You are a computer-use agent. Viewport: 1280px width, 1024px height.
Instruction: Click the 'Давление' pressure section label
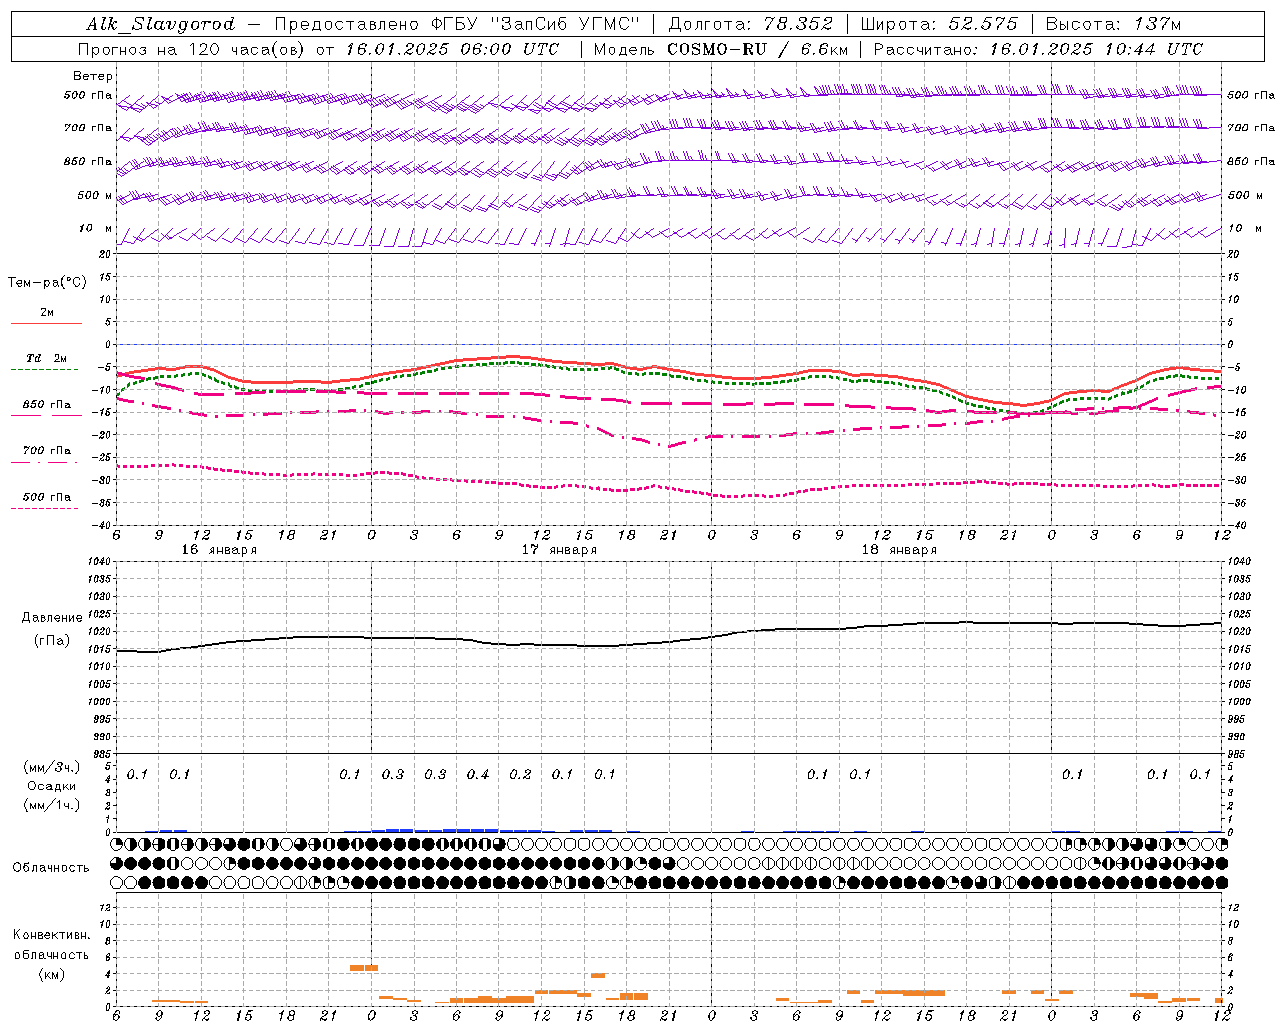coord(51,618)
